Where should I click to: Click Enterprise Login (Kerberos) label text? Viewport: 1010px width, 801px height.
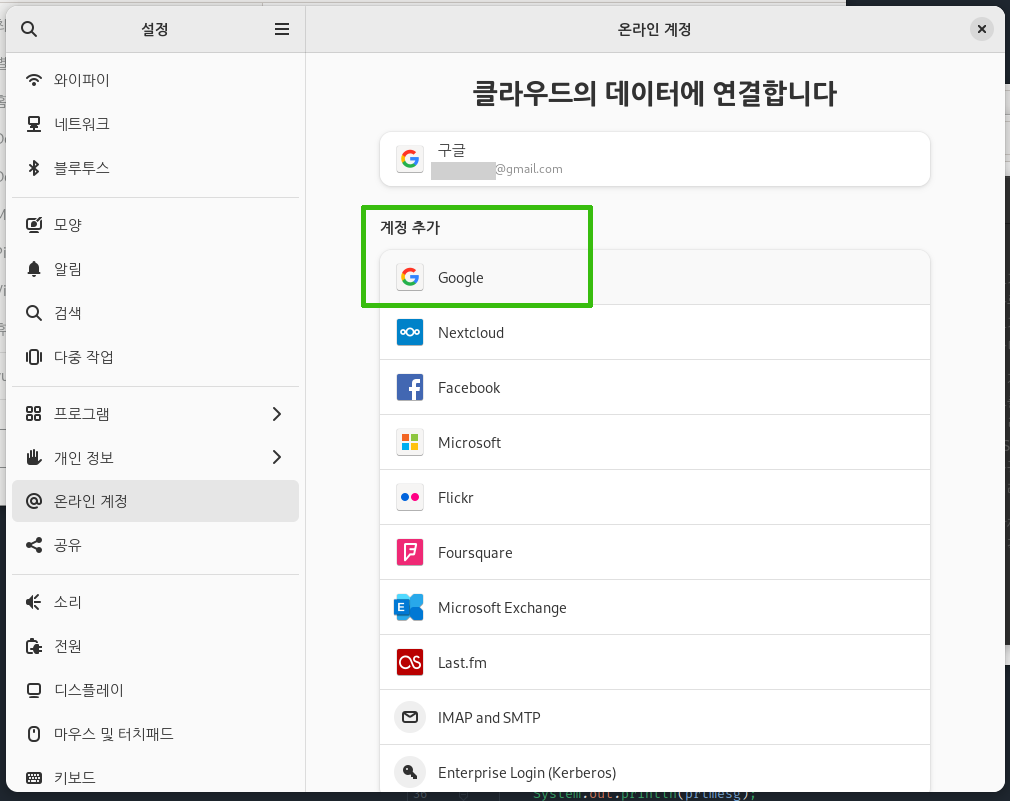pyautogui.click(x=527, y=773)
